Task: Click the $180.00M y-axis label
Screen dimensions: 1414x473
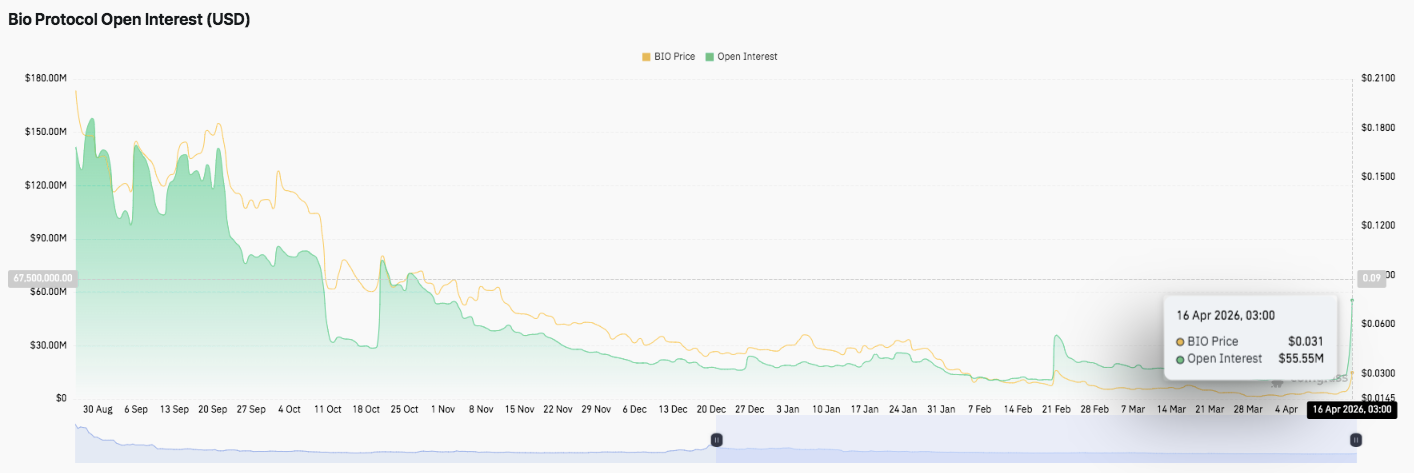Action: coord(46,78)
